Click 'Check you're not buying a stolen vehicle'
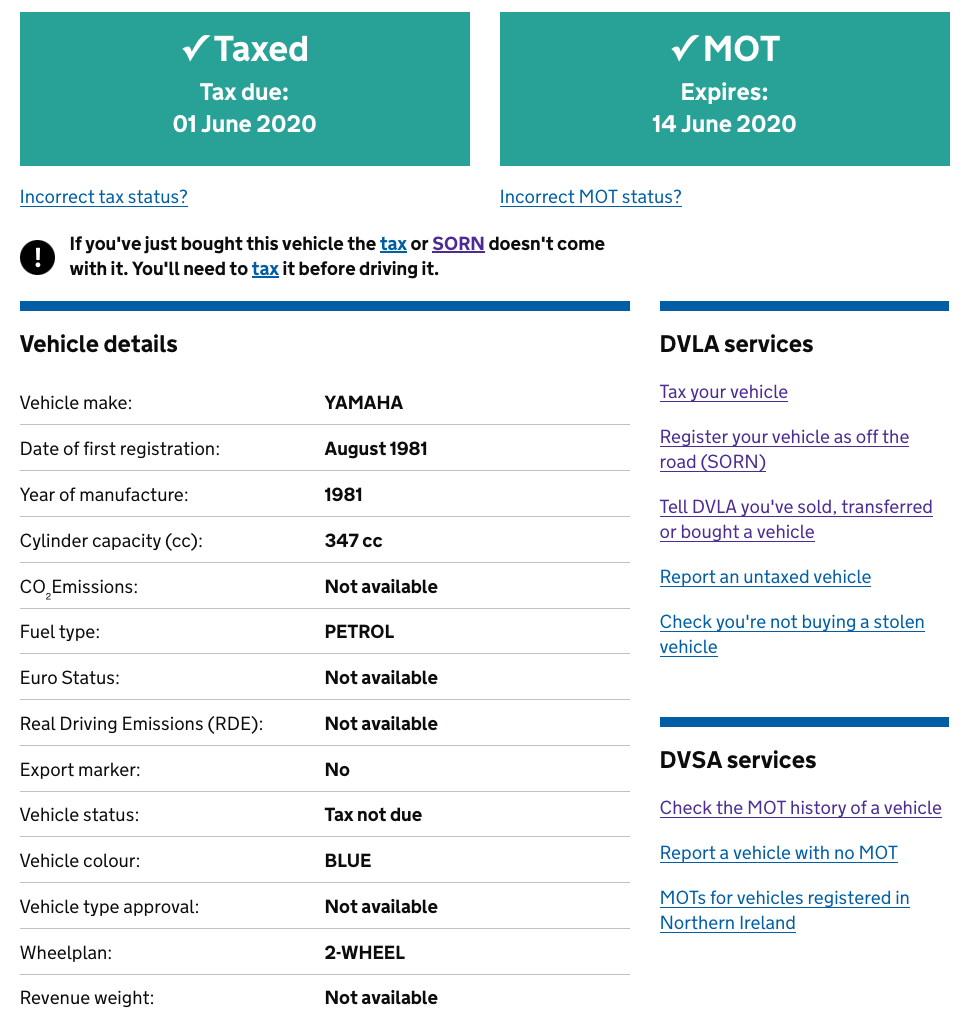This screenshot has height=1013, width=968. click(x=791, y=622)
